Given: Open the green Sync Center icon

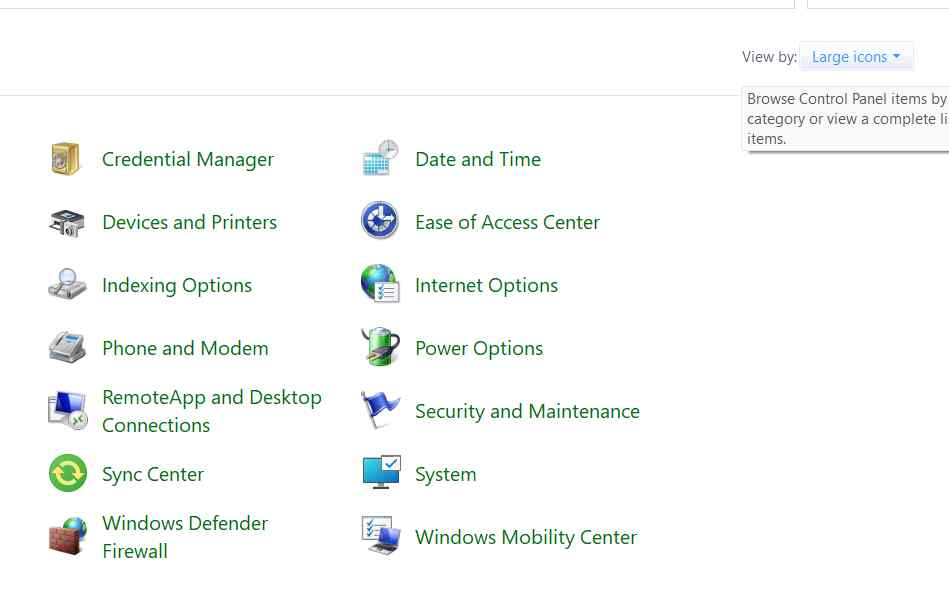Looking at the screenshot, I should 68,473.
